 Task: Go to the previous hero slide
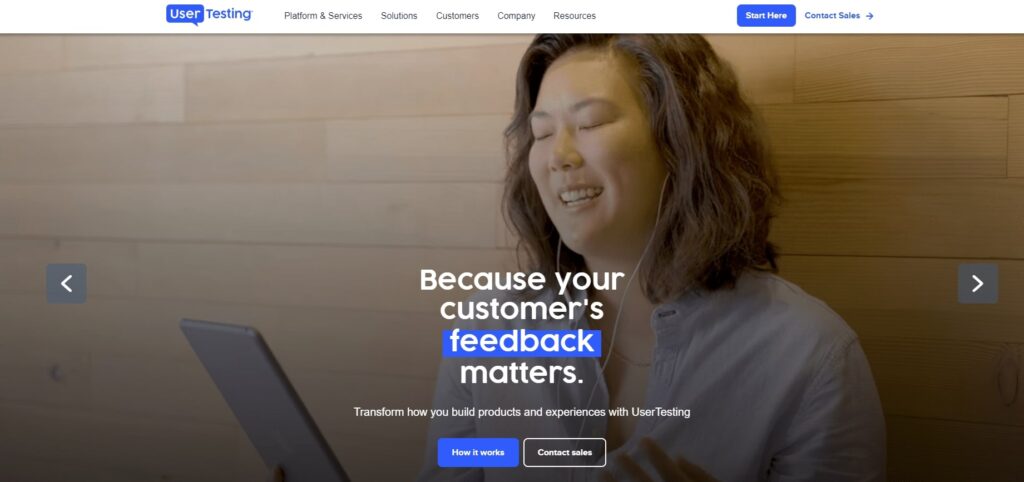tap(66, 283)
